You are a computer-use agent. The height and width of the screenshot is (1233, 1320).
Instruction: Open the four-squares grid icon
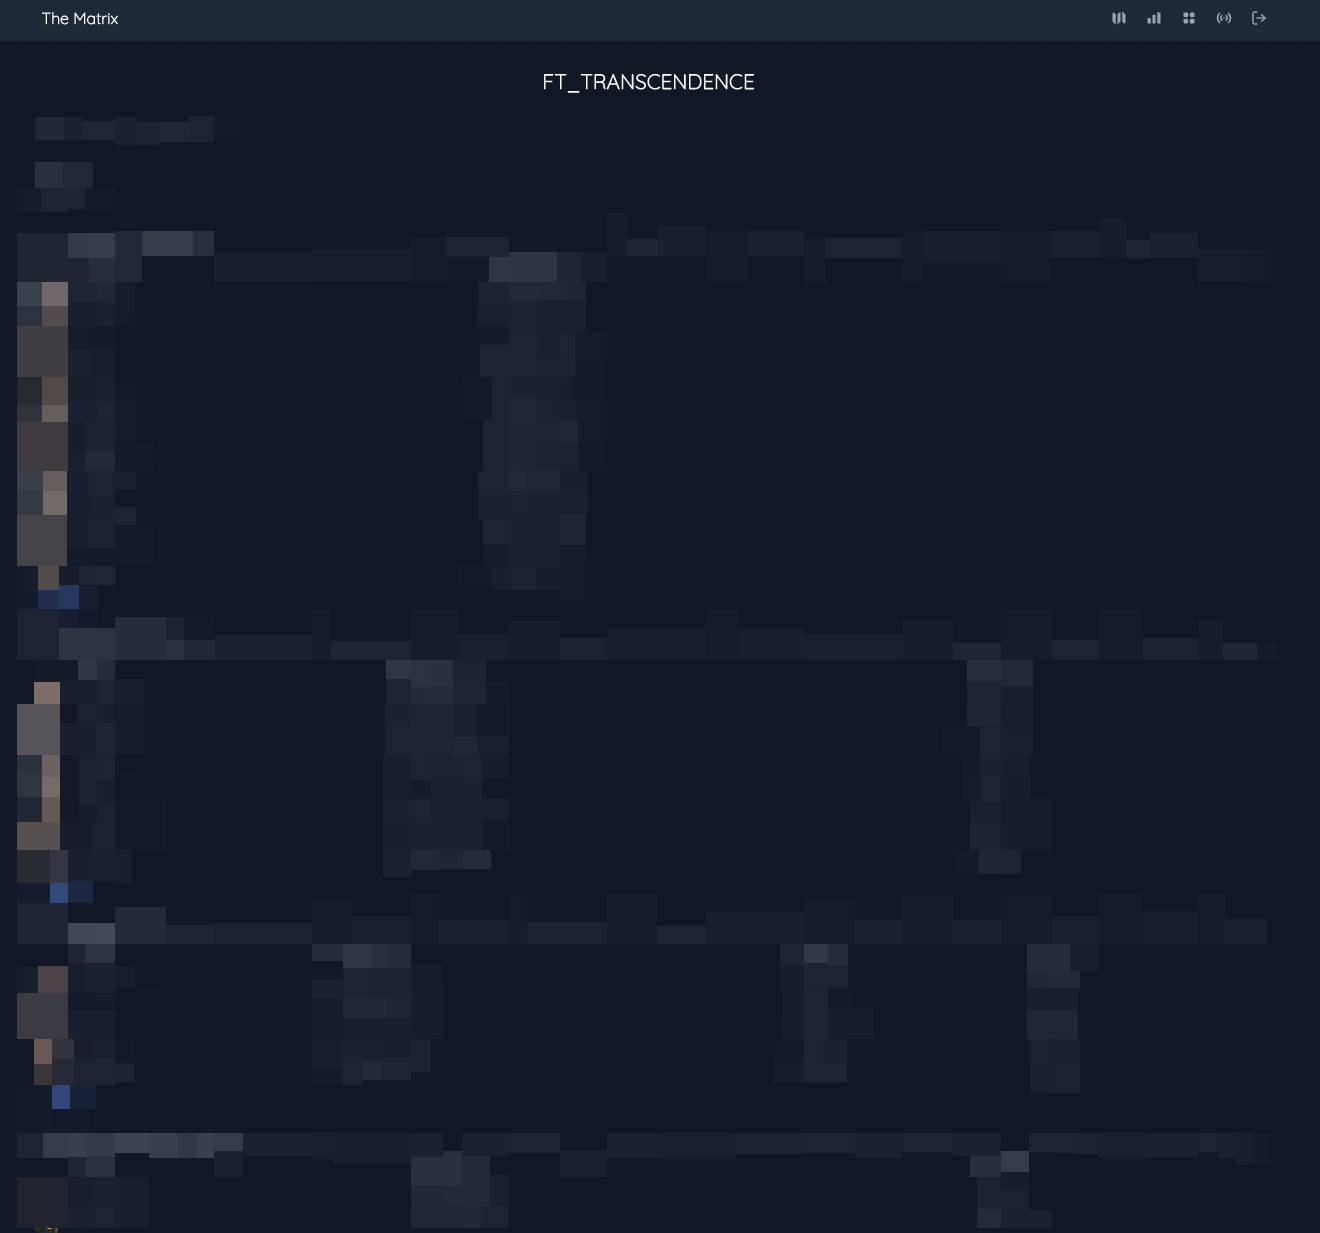(1189, 18)
